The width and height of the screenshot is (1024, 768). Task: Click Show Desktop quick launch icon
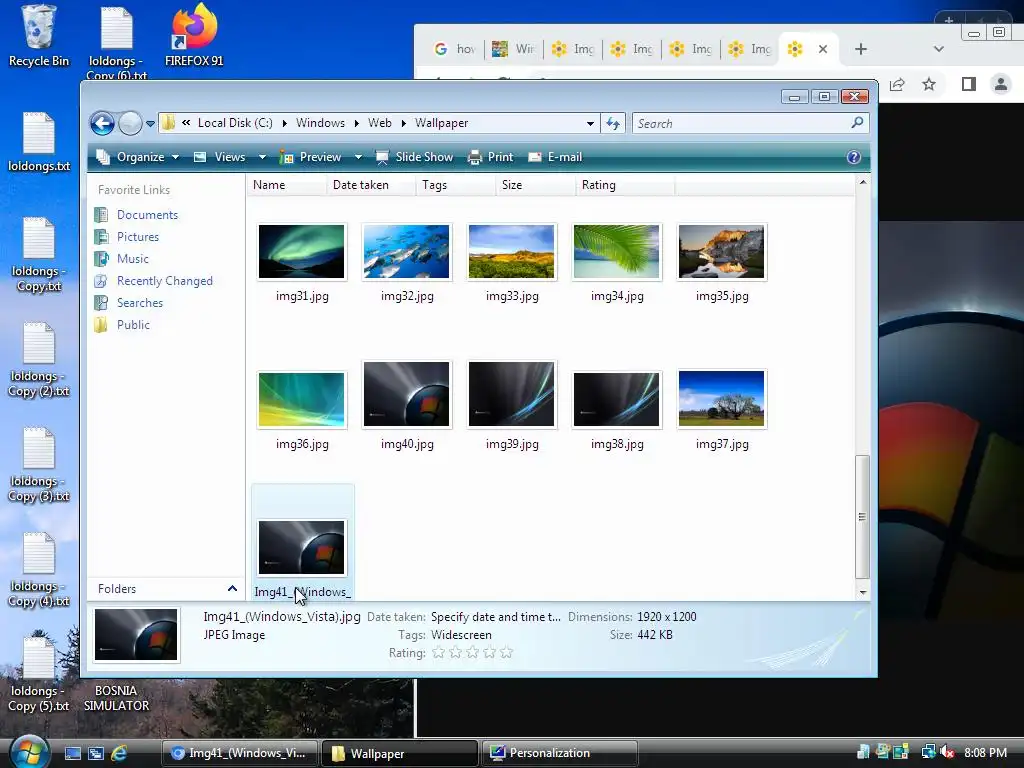[x=72, y=753]
